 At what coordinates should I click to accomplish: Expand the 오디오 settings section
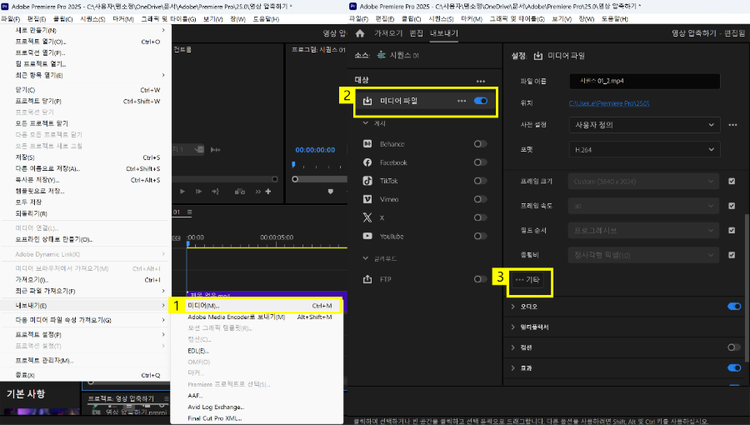(x=513, y=306)
